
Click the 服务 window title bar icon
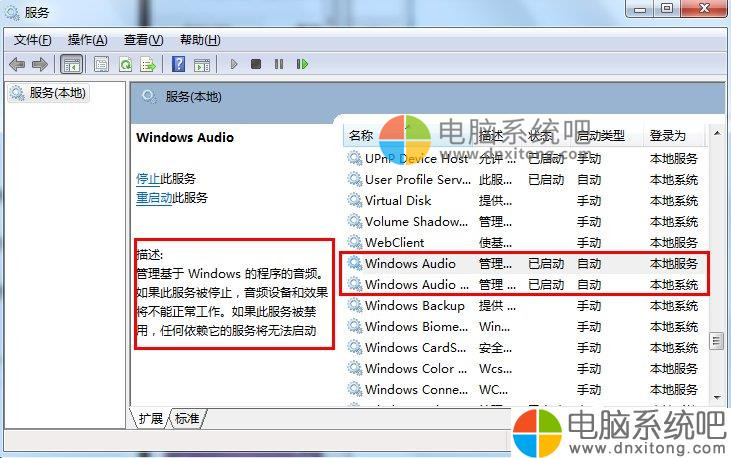coord(12,13)
